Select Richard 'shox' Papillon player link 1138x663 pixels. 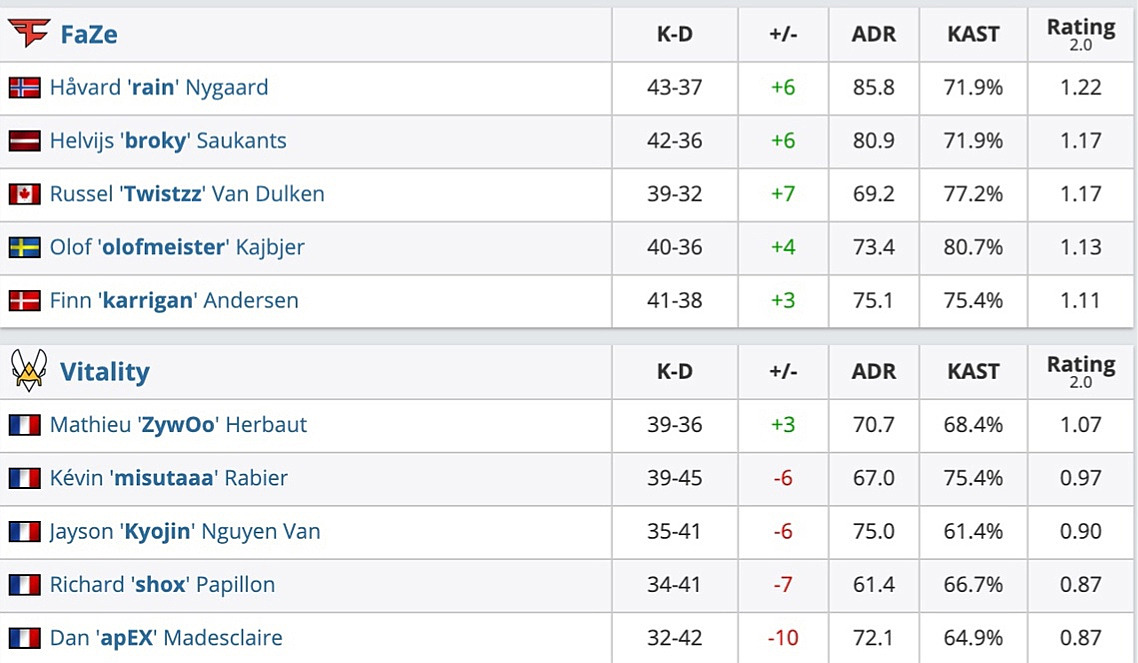[x=162, y=585]
